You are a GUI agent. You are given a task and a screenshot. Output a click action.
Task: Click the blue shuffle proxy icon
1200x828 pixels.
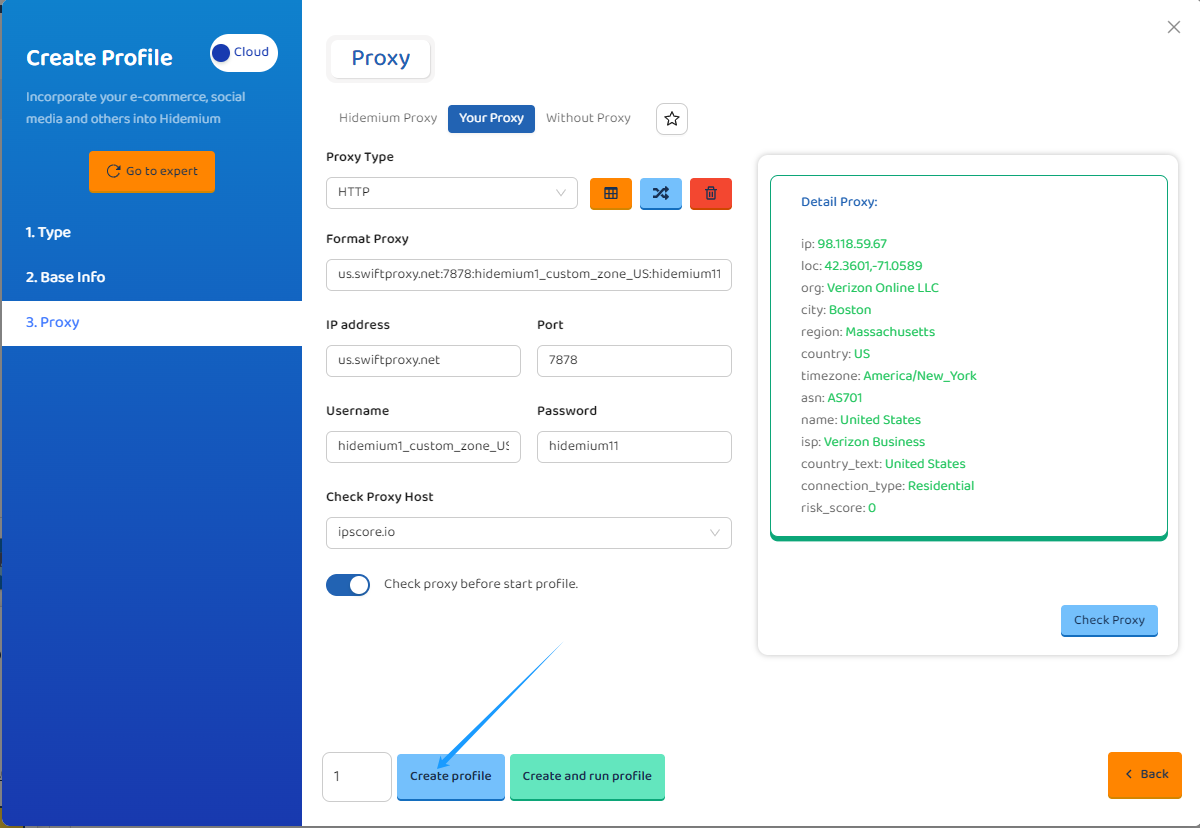coord(660,193)
